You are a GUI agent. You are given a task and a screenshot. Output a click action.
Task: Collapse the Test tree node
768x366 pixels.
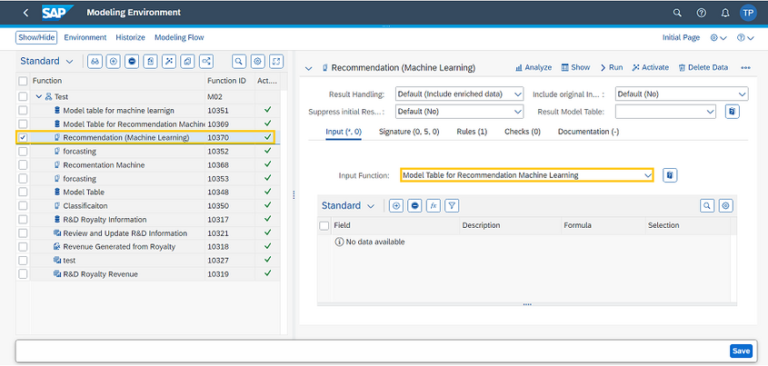click(39, 97)
